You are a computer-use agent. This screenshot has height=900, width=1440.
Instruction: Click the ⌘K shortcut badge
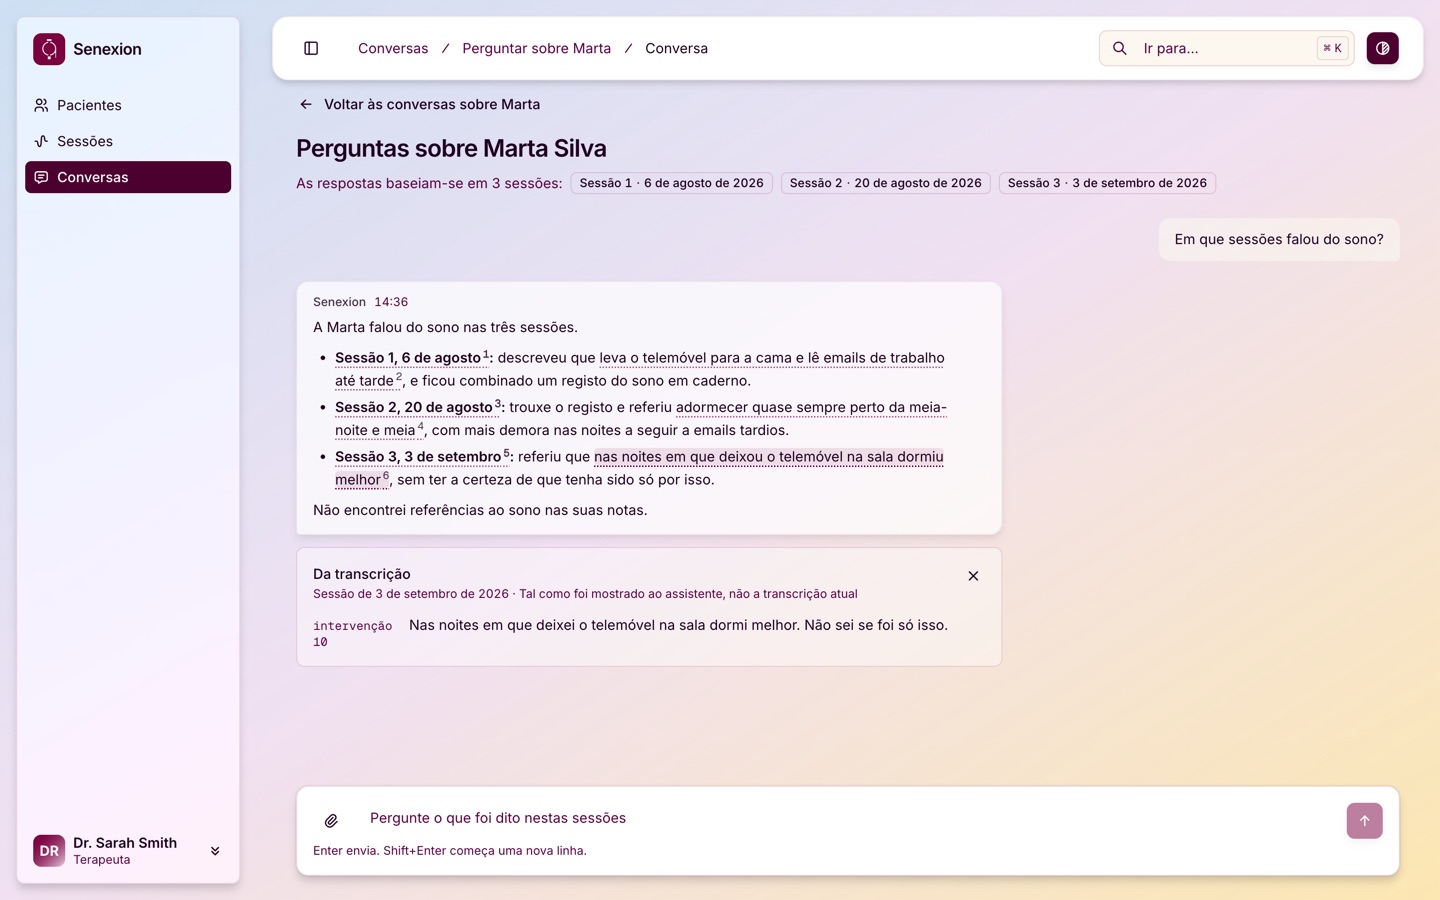[1332, 48]
